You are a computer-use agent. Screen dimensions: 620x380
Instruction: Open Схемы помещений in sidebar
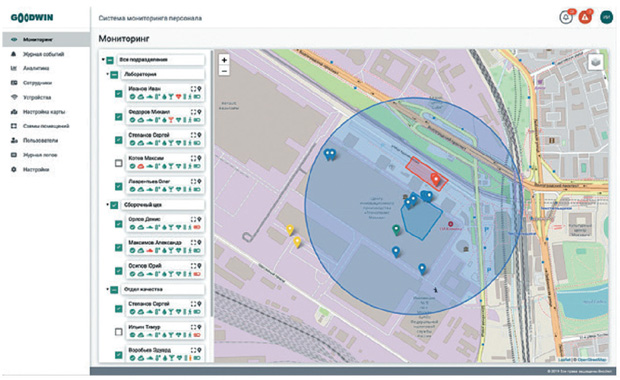click(x=46, y=126)
